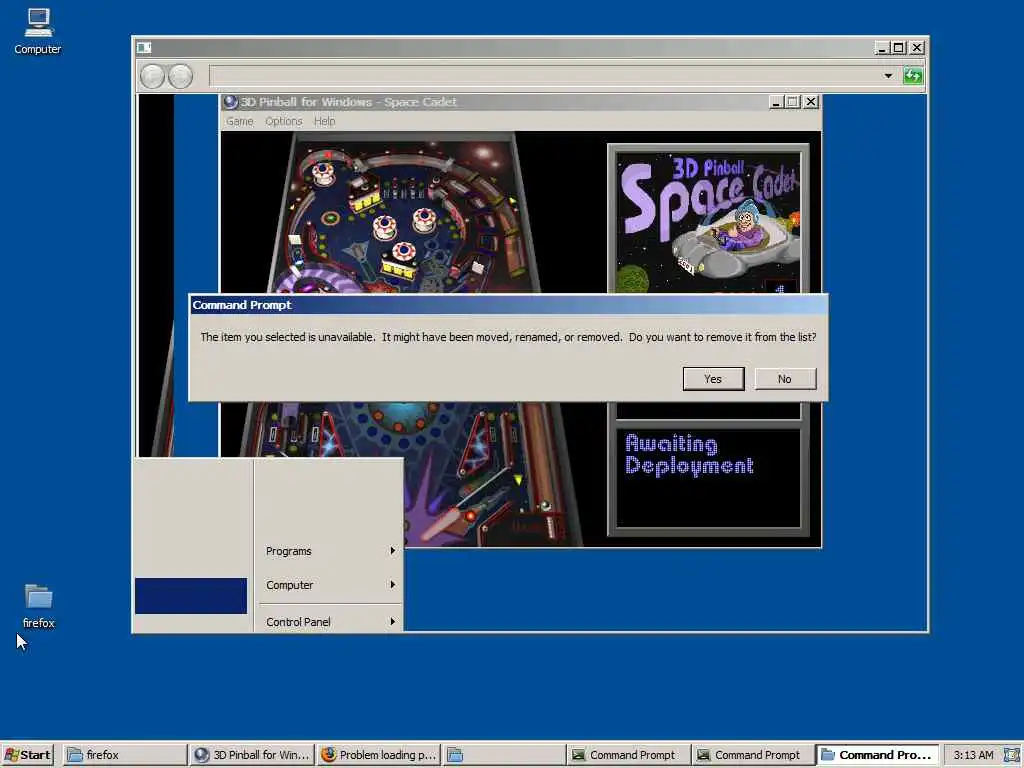Expand the Computer submenu

click(329, 585)
